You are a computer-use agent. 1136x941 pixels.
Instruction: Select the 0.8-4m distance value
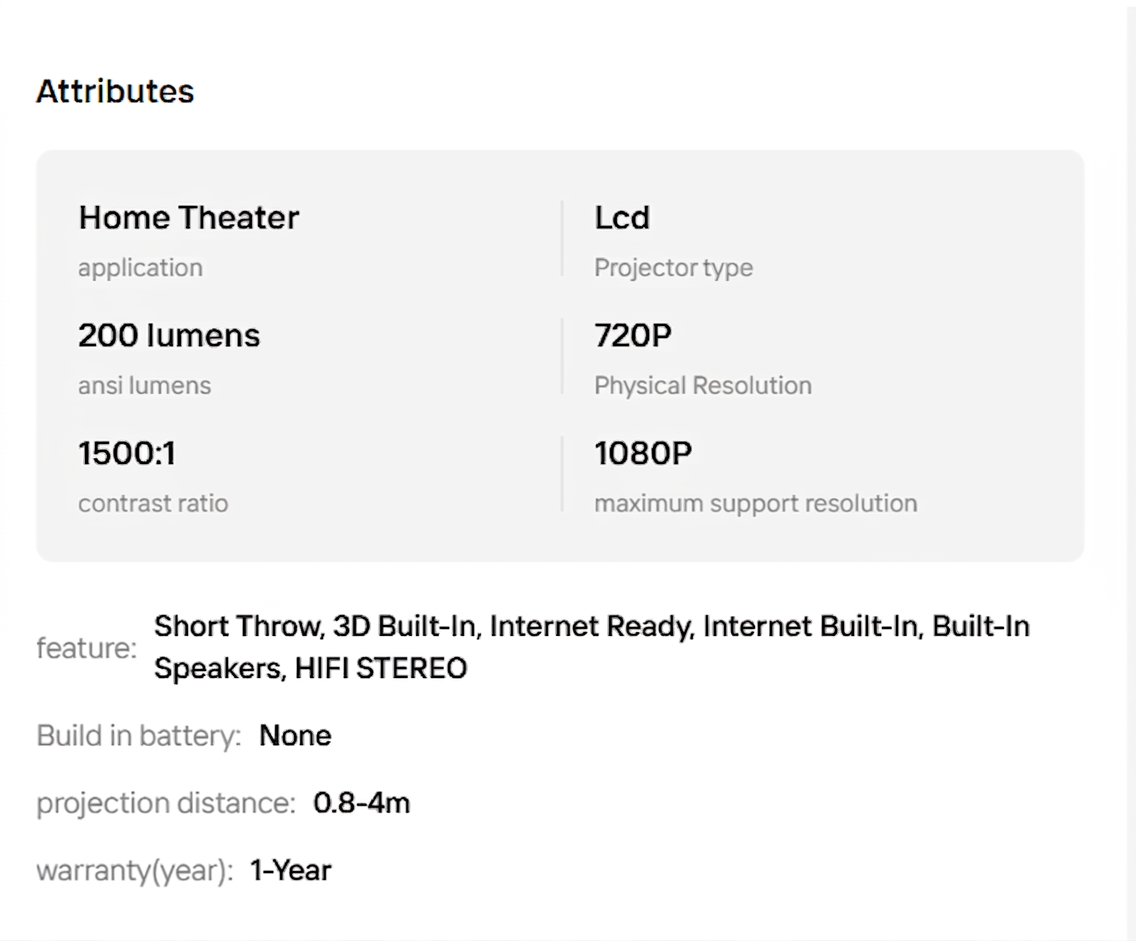pyautogui.click(x=361, y=803)
